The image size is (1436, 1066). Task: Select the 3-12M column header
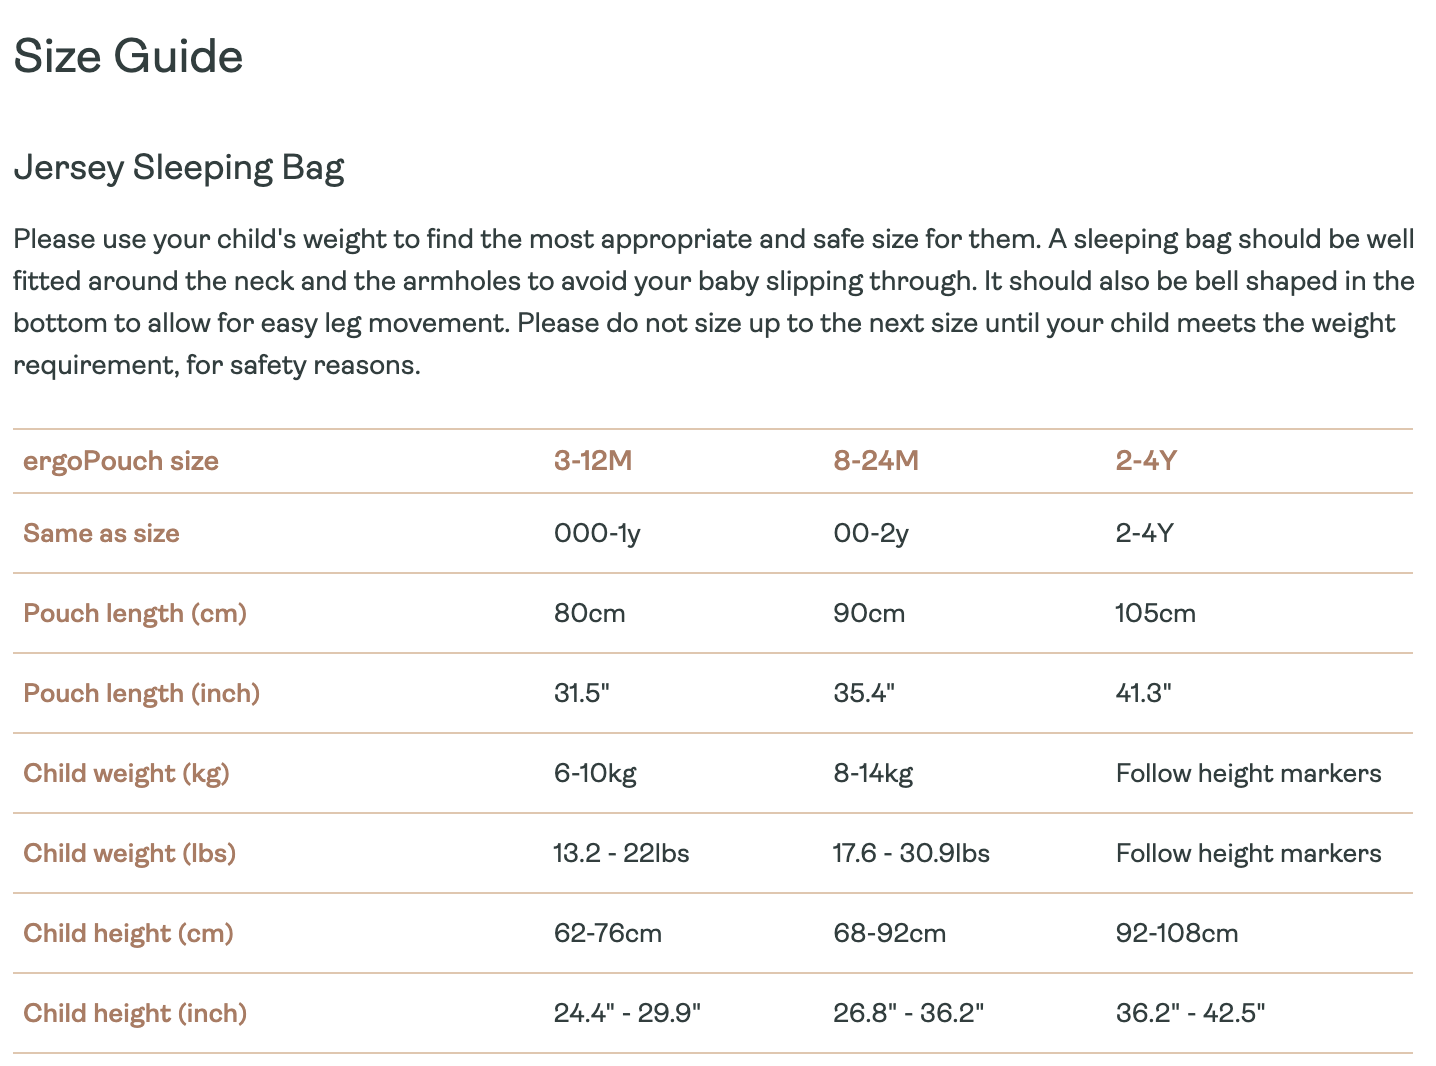(x=593, y=461)
